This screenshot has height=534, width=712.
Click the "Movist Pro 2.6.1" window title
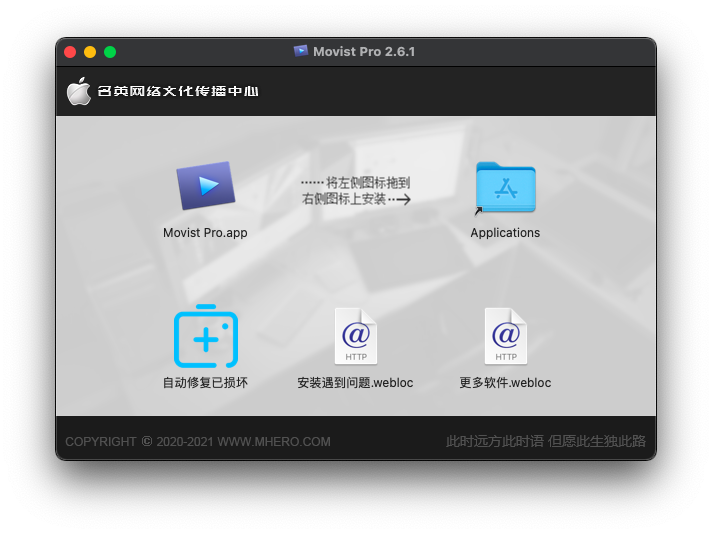(364, 51)
